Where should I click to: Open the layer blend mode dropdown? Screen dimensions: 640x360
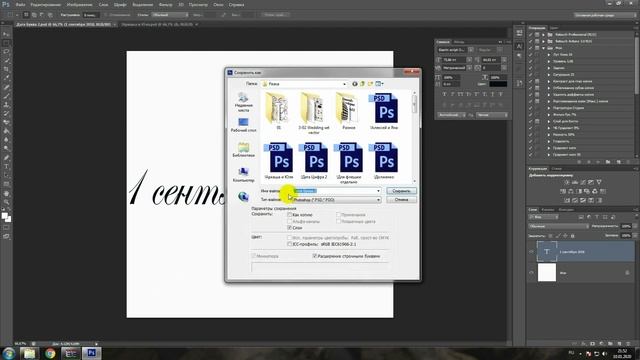tap(558, 226)
